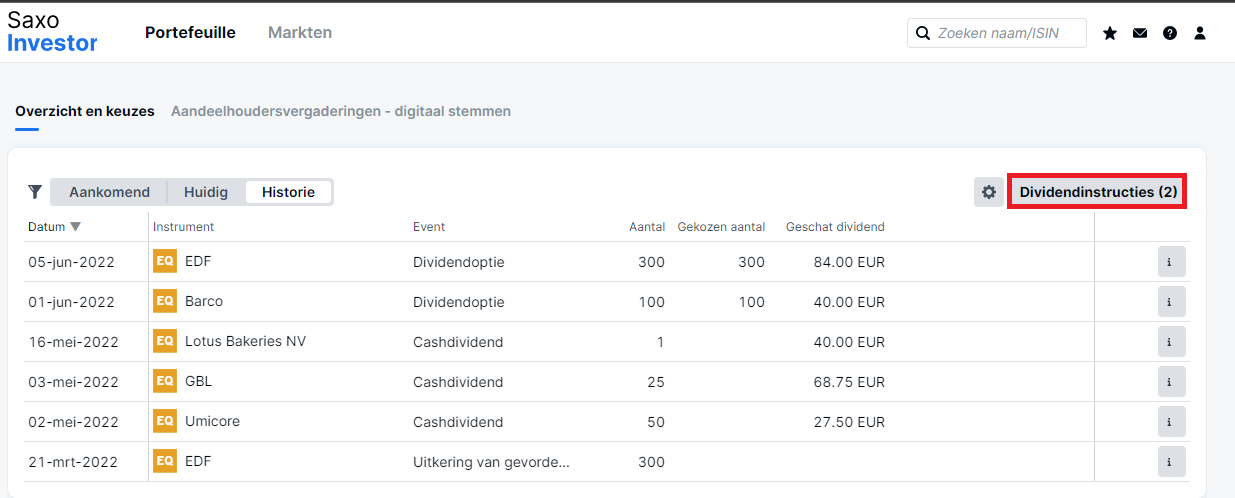Click Dividendoptie event in Barco row
The height and width of the screenshot is (498, 1235).
coord(459,302)
